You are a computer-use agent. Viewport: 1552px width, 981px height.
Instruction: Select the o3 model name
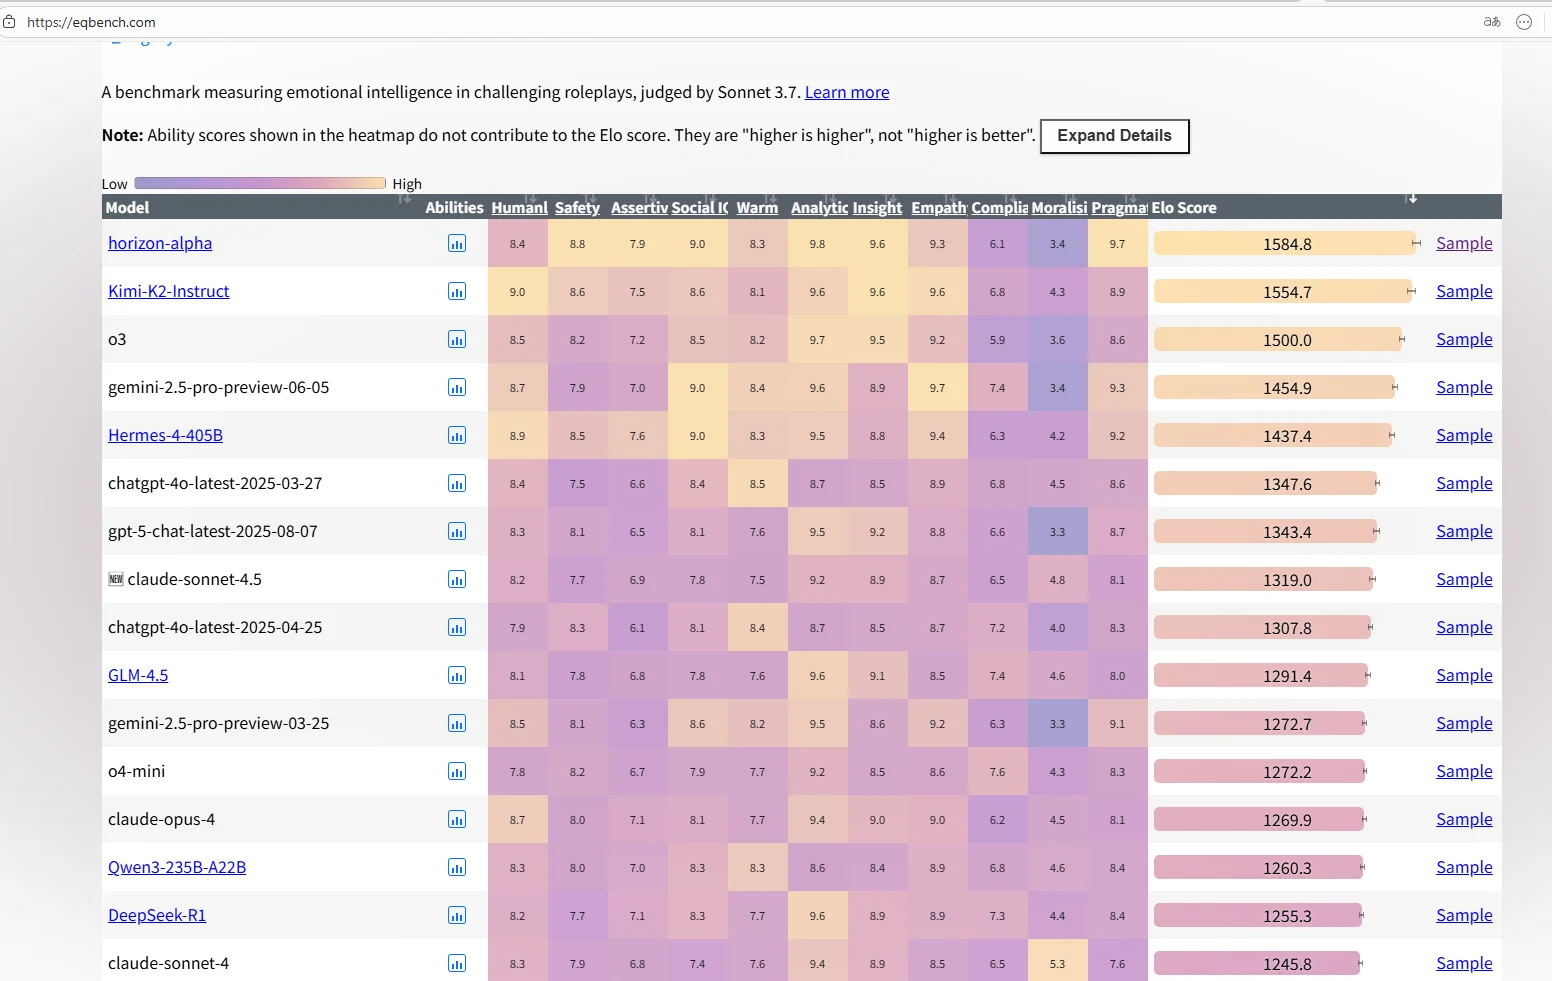(x=117, y=340)
